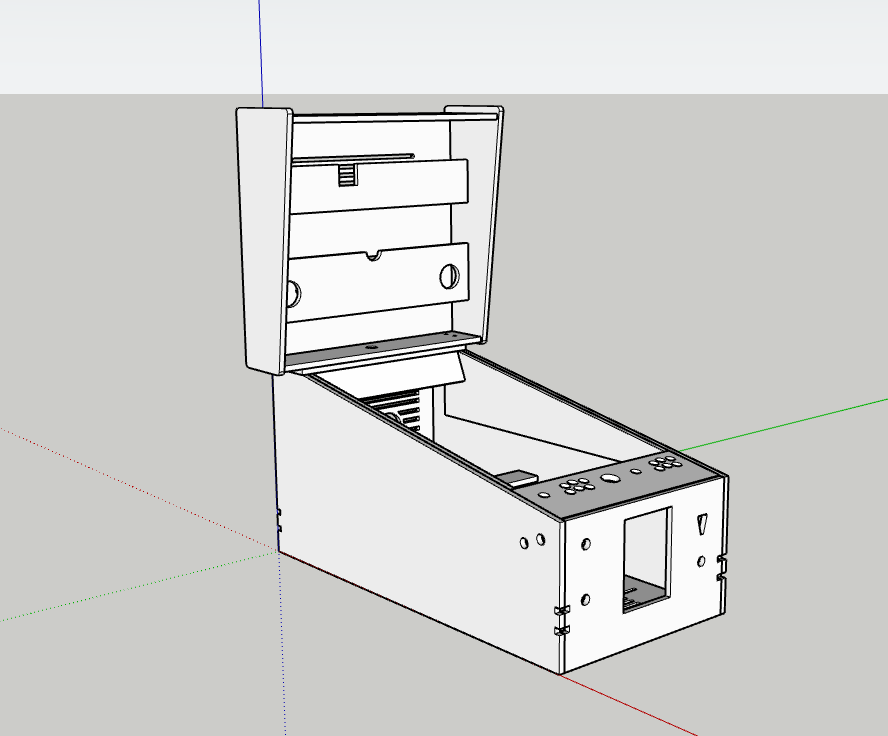888x736 pixels.
Task: Click the large center hole on control panel
Action: pos(609,477)
